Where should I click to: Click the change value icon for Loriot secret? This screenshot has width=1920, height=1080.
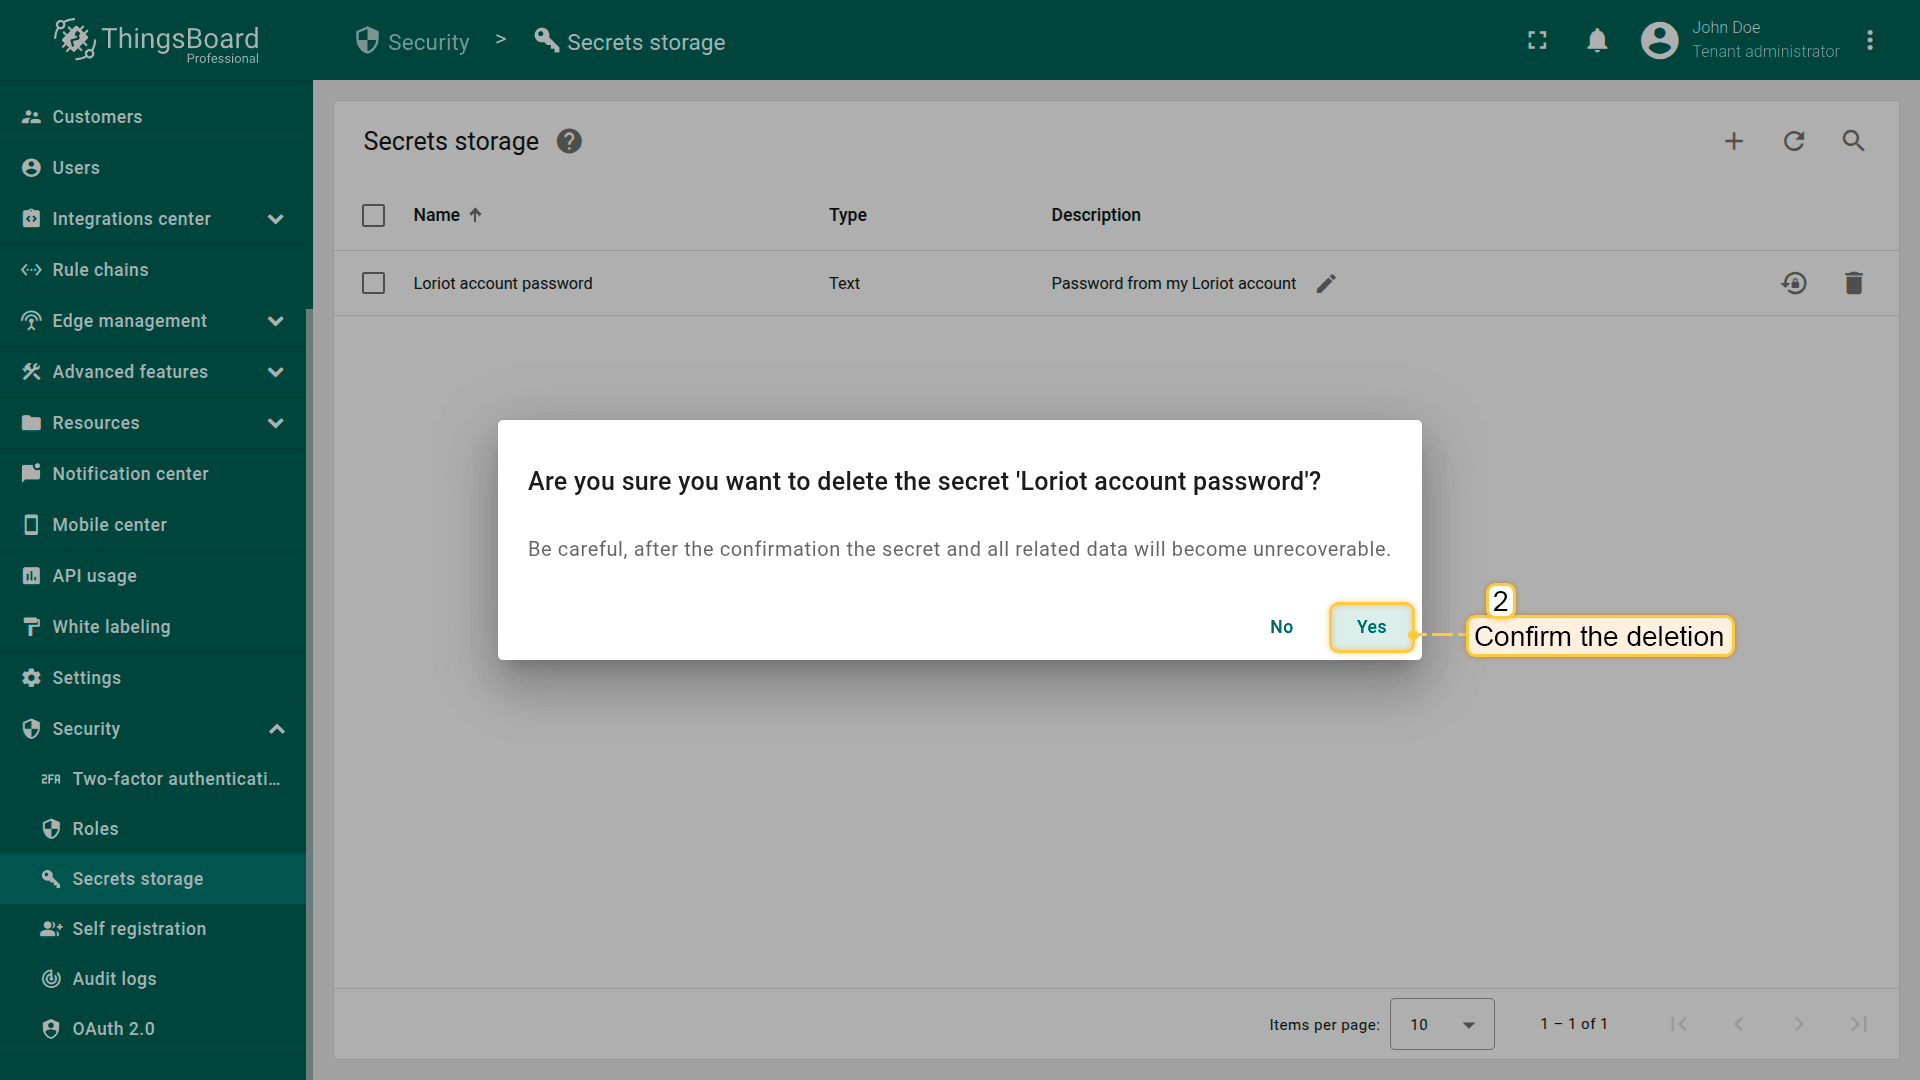1794,283
